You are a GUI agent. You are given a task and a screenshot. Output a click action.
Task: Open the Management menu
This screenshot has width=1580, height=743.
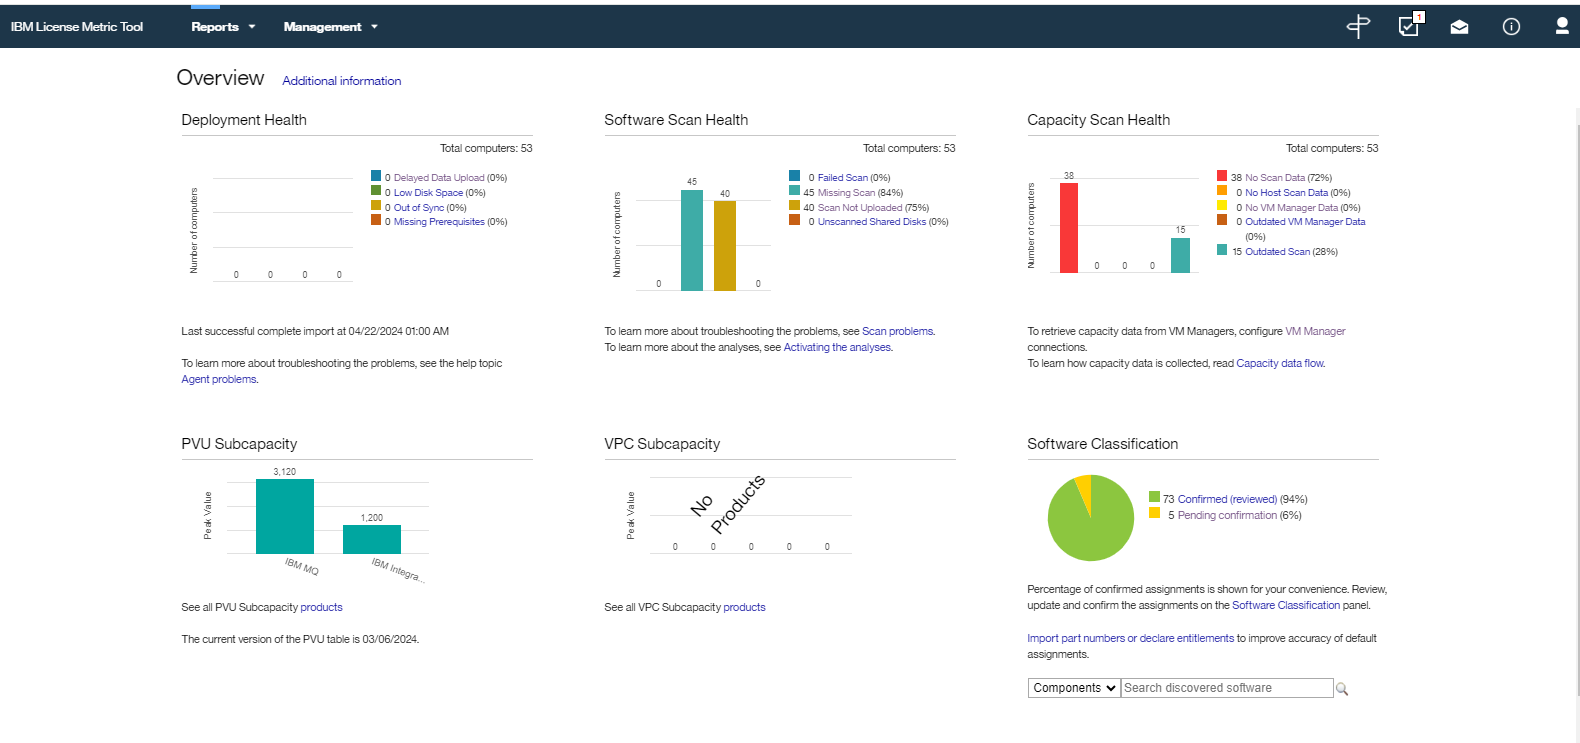[330, 27]
